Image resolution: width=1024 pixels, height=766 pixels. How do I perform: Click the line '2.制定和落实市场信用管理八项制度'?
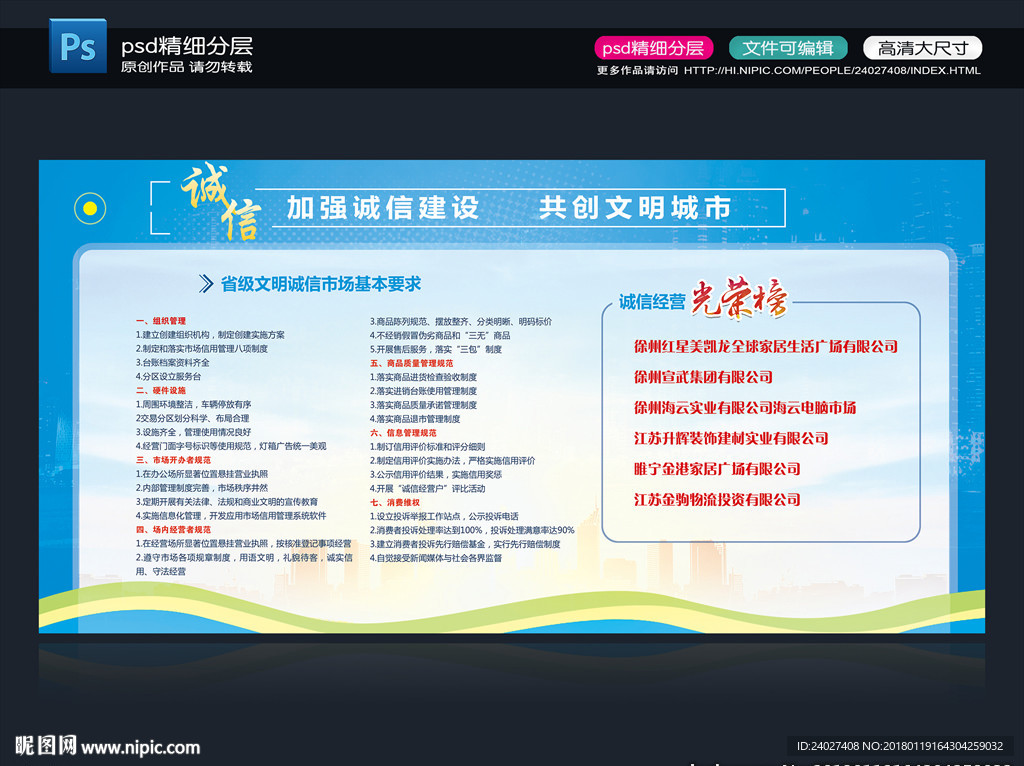click(x=202, y=349)
